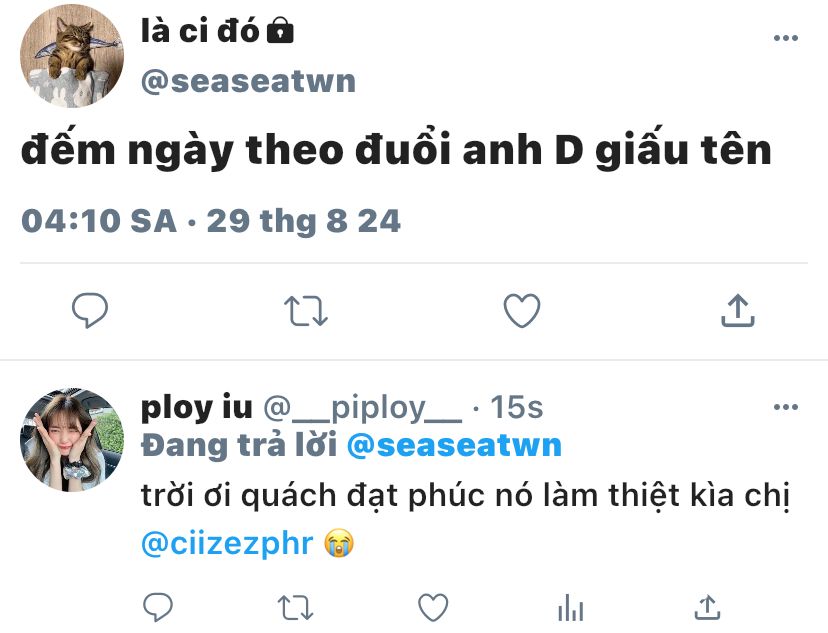Image resolution: width=828 pixels, height=633 pixels.
Task: Reply to ploy iu's comment
Action: pyautogui.click(x=158, y=607)
